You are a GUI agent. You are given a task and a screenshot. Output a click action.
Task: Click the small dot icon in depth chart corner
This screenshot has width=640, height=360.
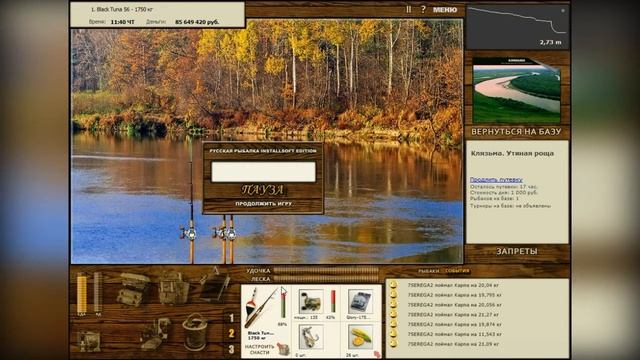[x=562, y=11]
